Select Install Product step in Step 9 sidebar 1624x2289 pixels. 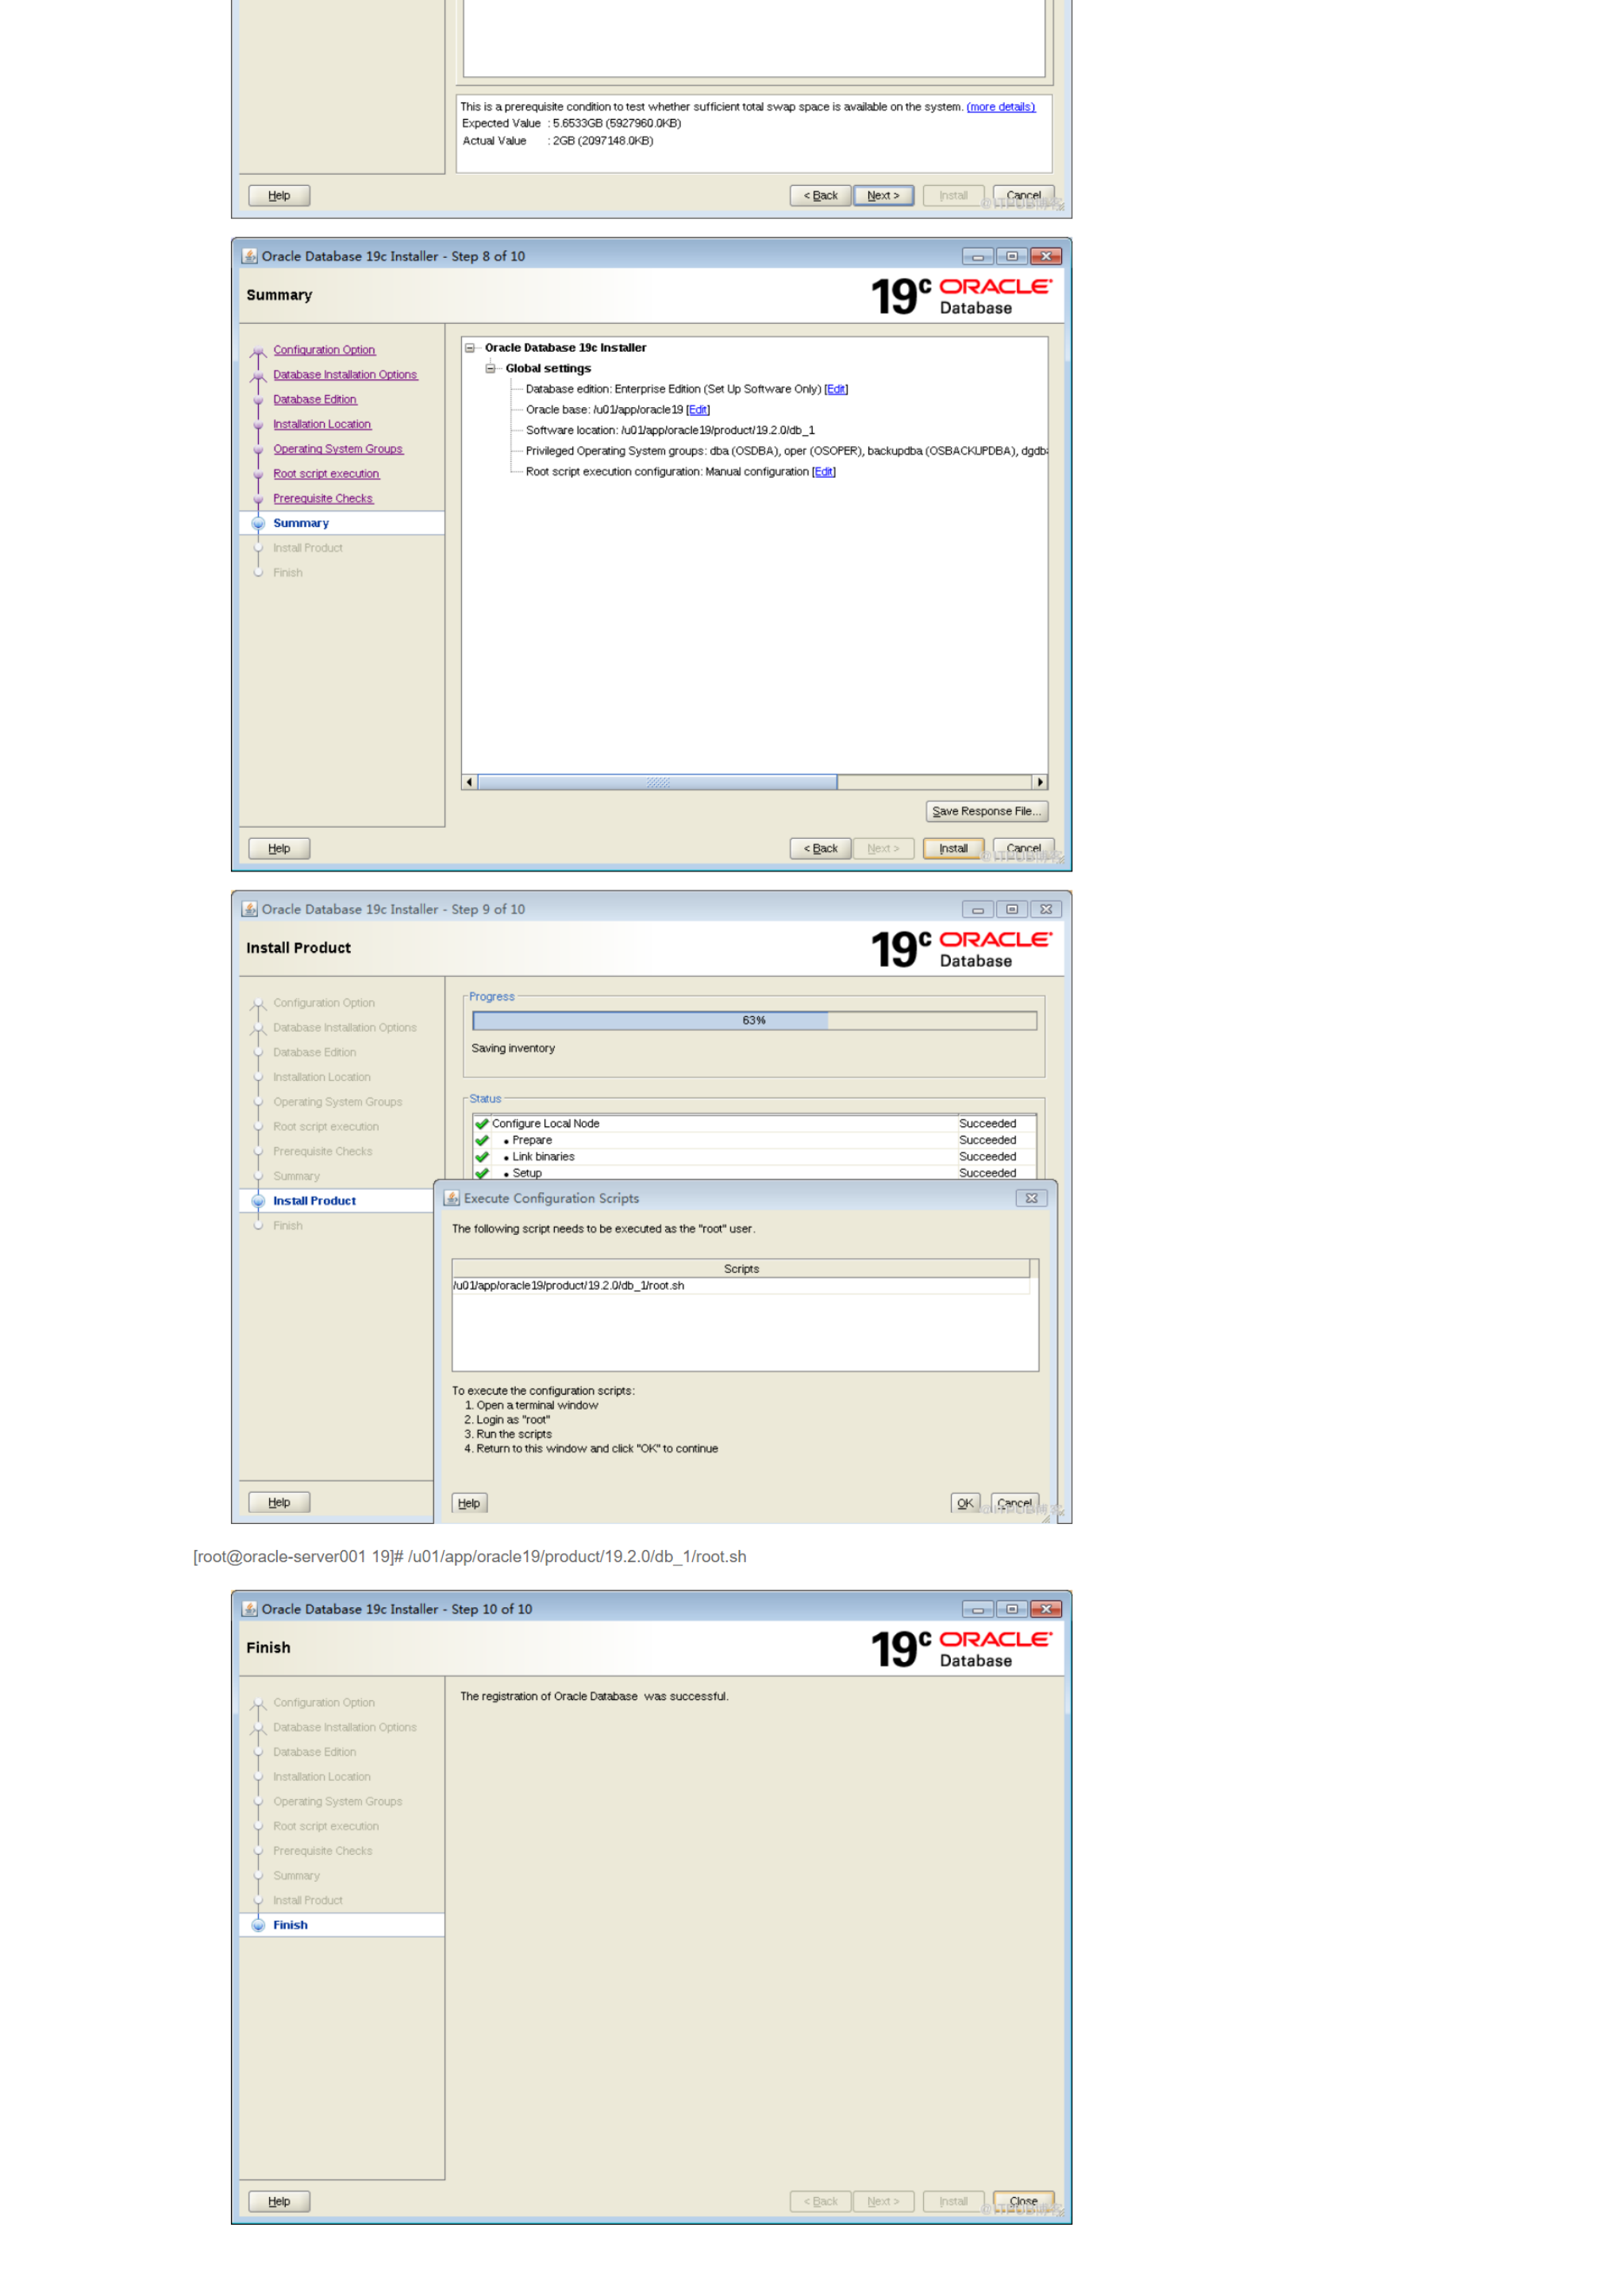pyautogui.click(x=314, y=1200)
